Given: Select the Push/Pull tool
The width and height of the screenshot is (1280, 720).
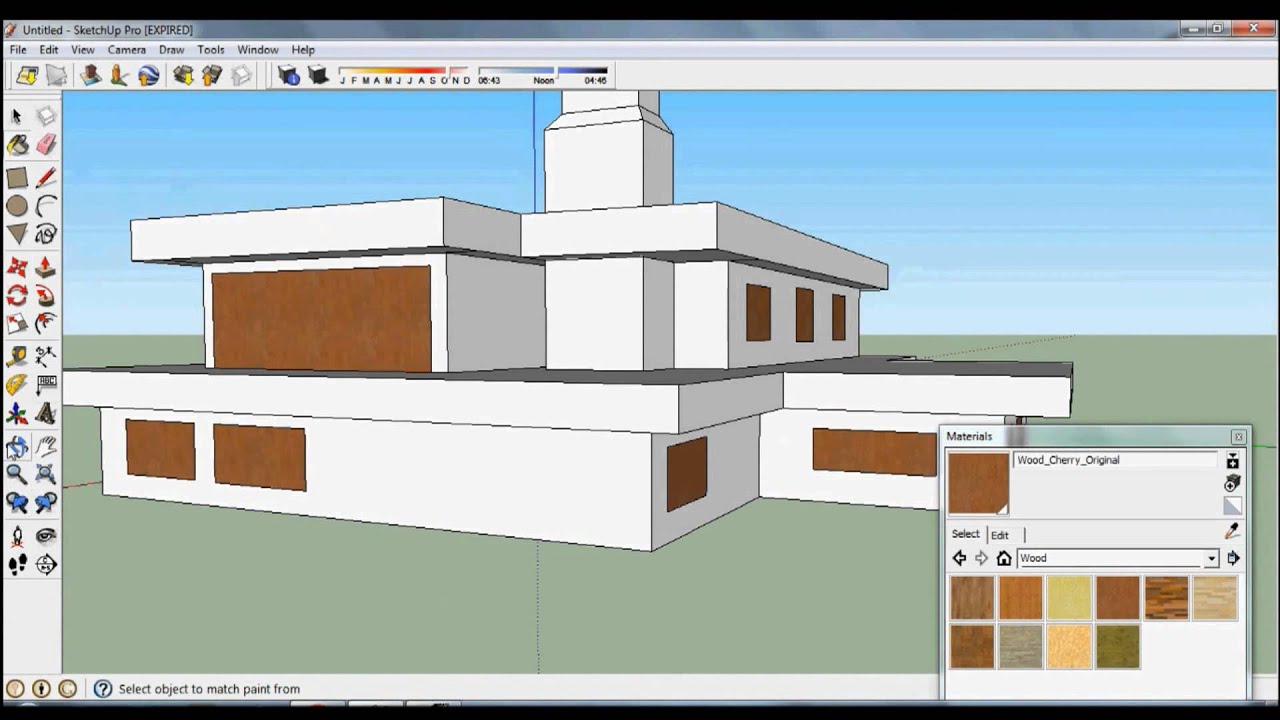Looking at the screenshot, I should point(46,268).
